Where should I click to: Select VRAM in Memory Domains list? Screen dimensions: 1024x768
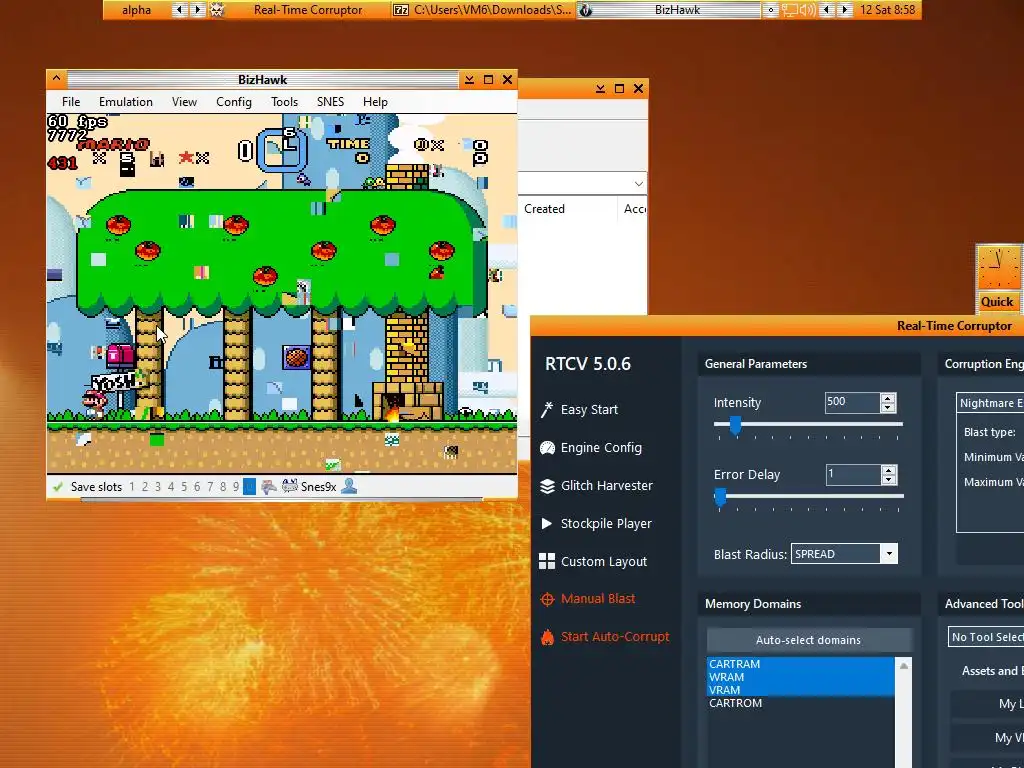pyautogui.click(x=801, y=690)
